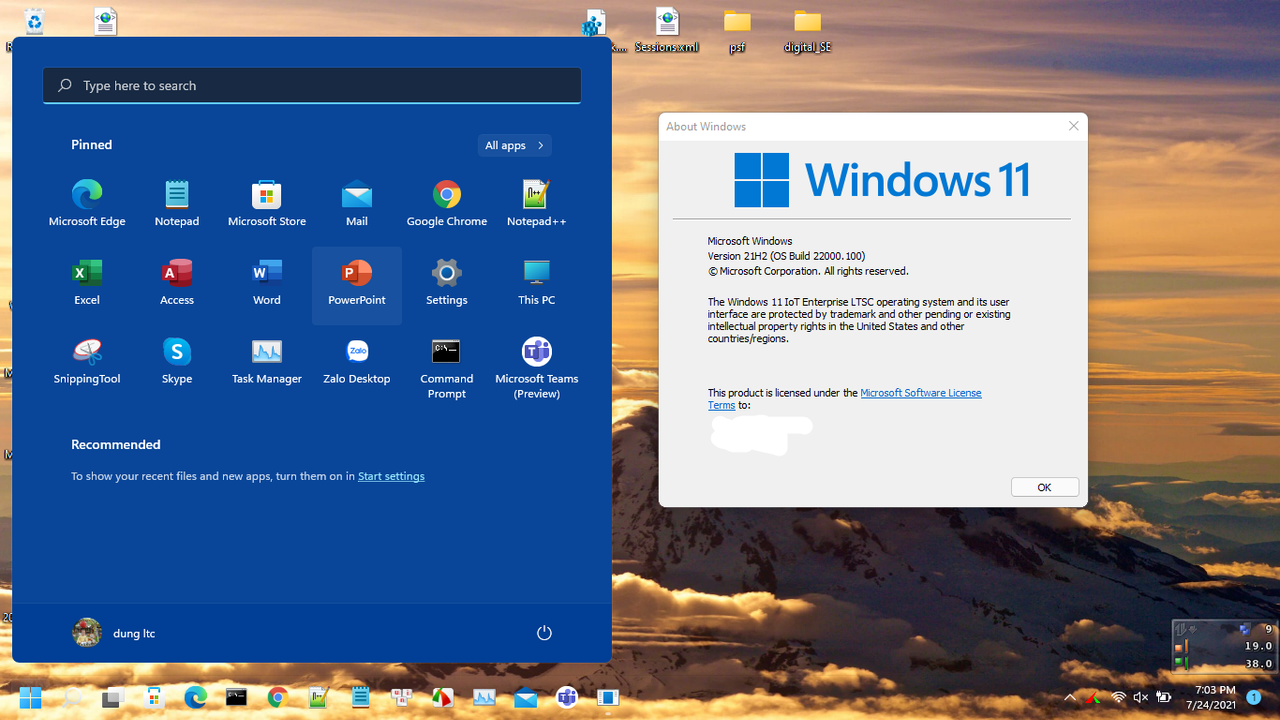Viewport: 1280px width, 720px height.
Task: Open PowerPoint from the Start menu
Action: 357,285
